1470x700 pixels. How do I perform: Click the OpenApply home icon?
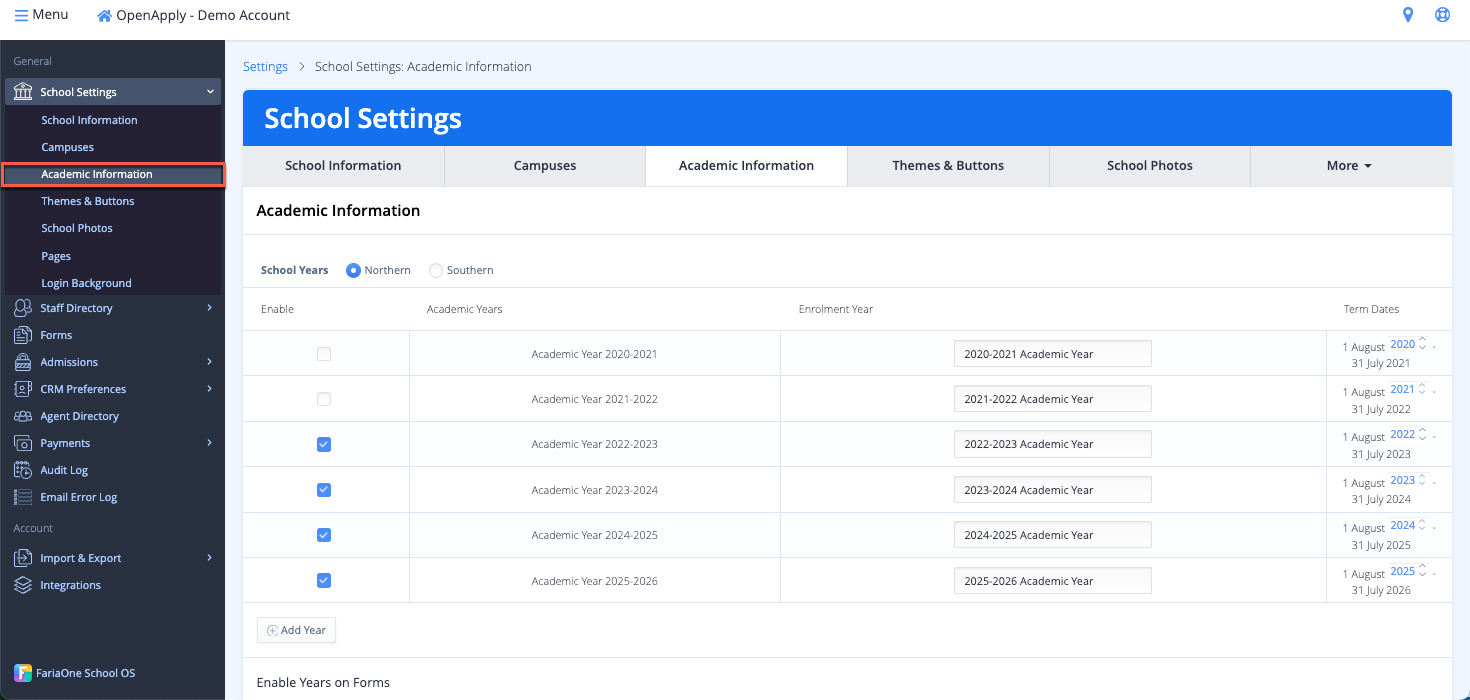tap(105, 16)
